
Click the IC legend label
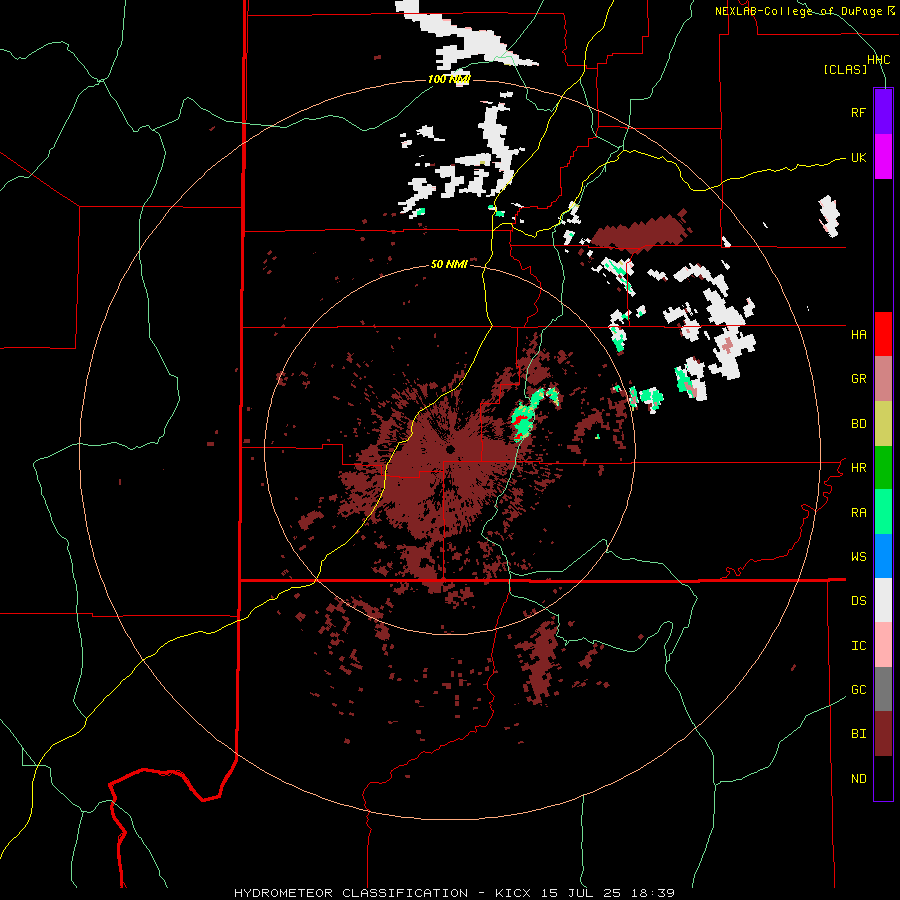(x=858, y=646)
